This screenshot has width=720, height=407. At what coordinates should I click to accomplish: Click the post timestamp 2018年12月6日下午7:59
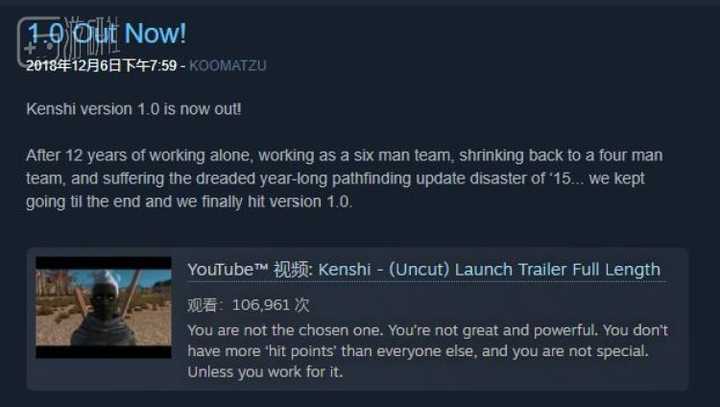[101, 66]
